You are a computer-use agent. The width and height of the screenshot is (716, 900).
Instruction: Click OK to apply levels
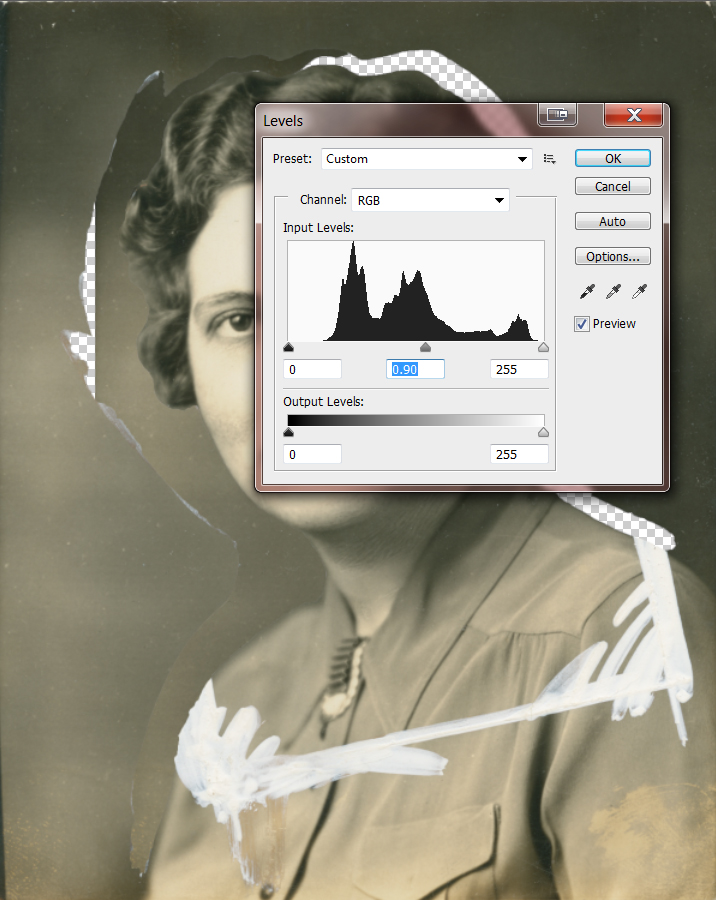pos(612,158)
